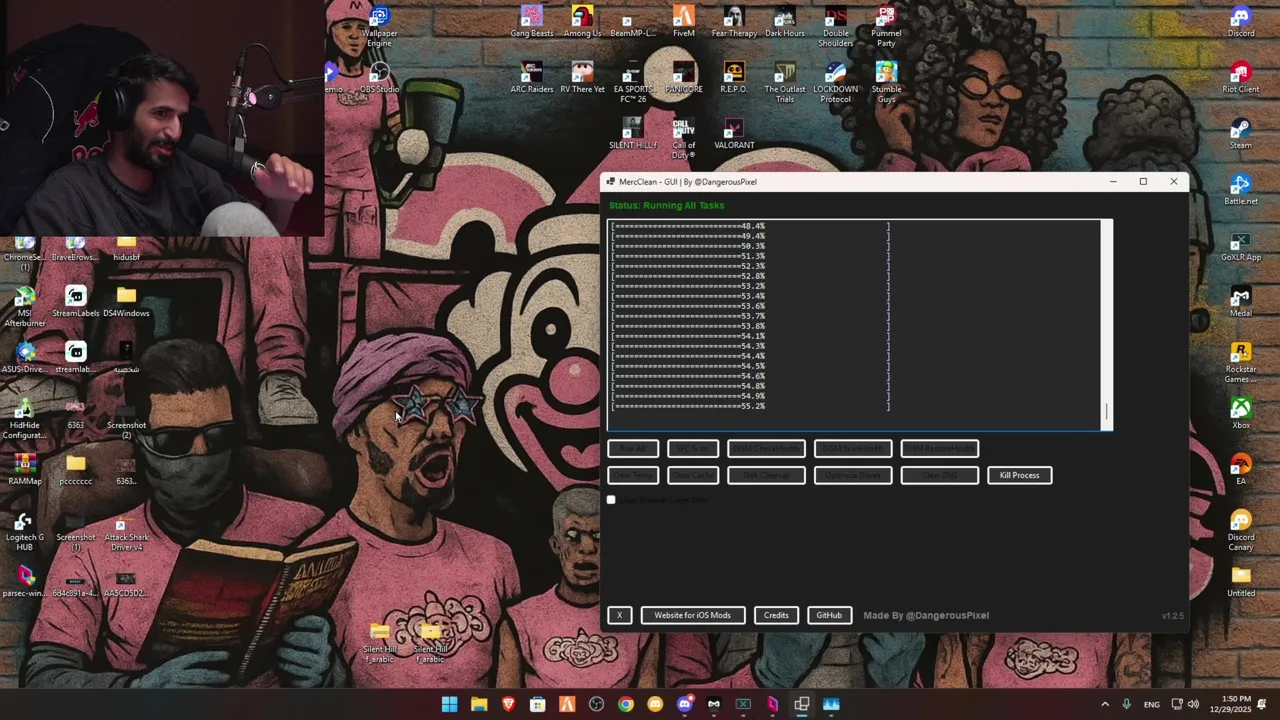1280x720 pixels.
Task: Click the DISM RestoreHealth button
Action: pyautogui.click(x=940, y=449)
